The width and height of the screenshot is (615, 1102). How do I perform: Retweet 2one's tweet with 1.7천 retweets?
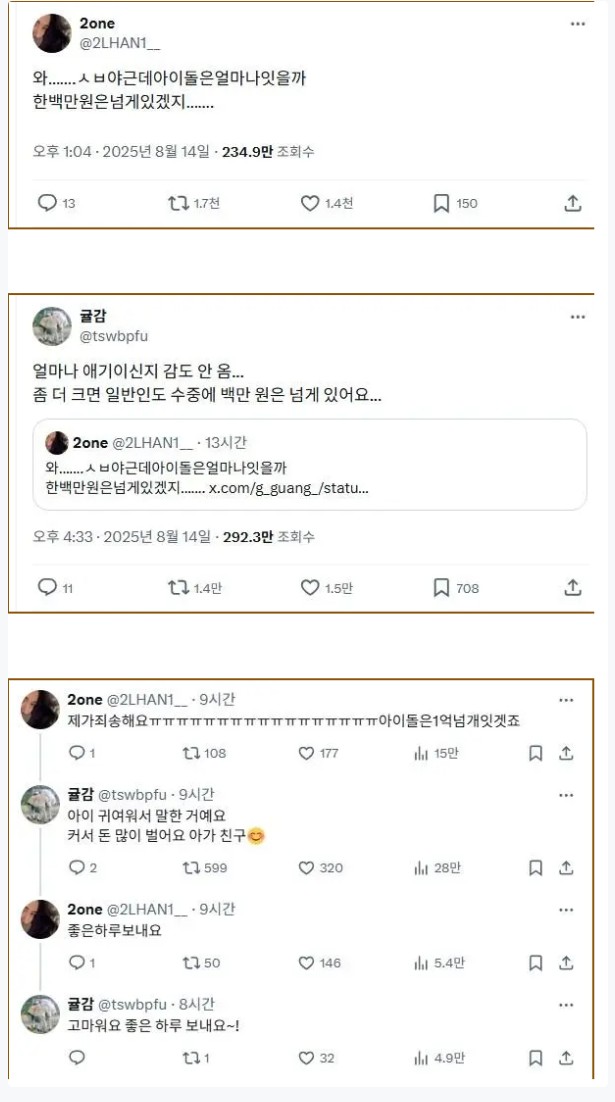point(178,203)
